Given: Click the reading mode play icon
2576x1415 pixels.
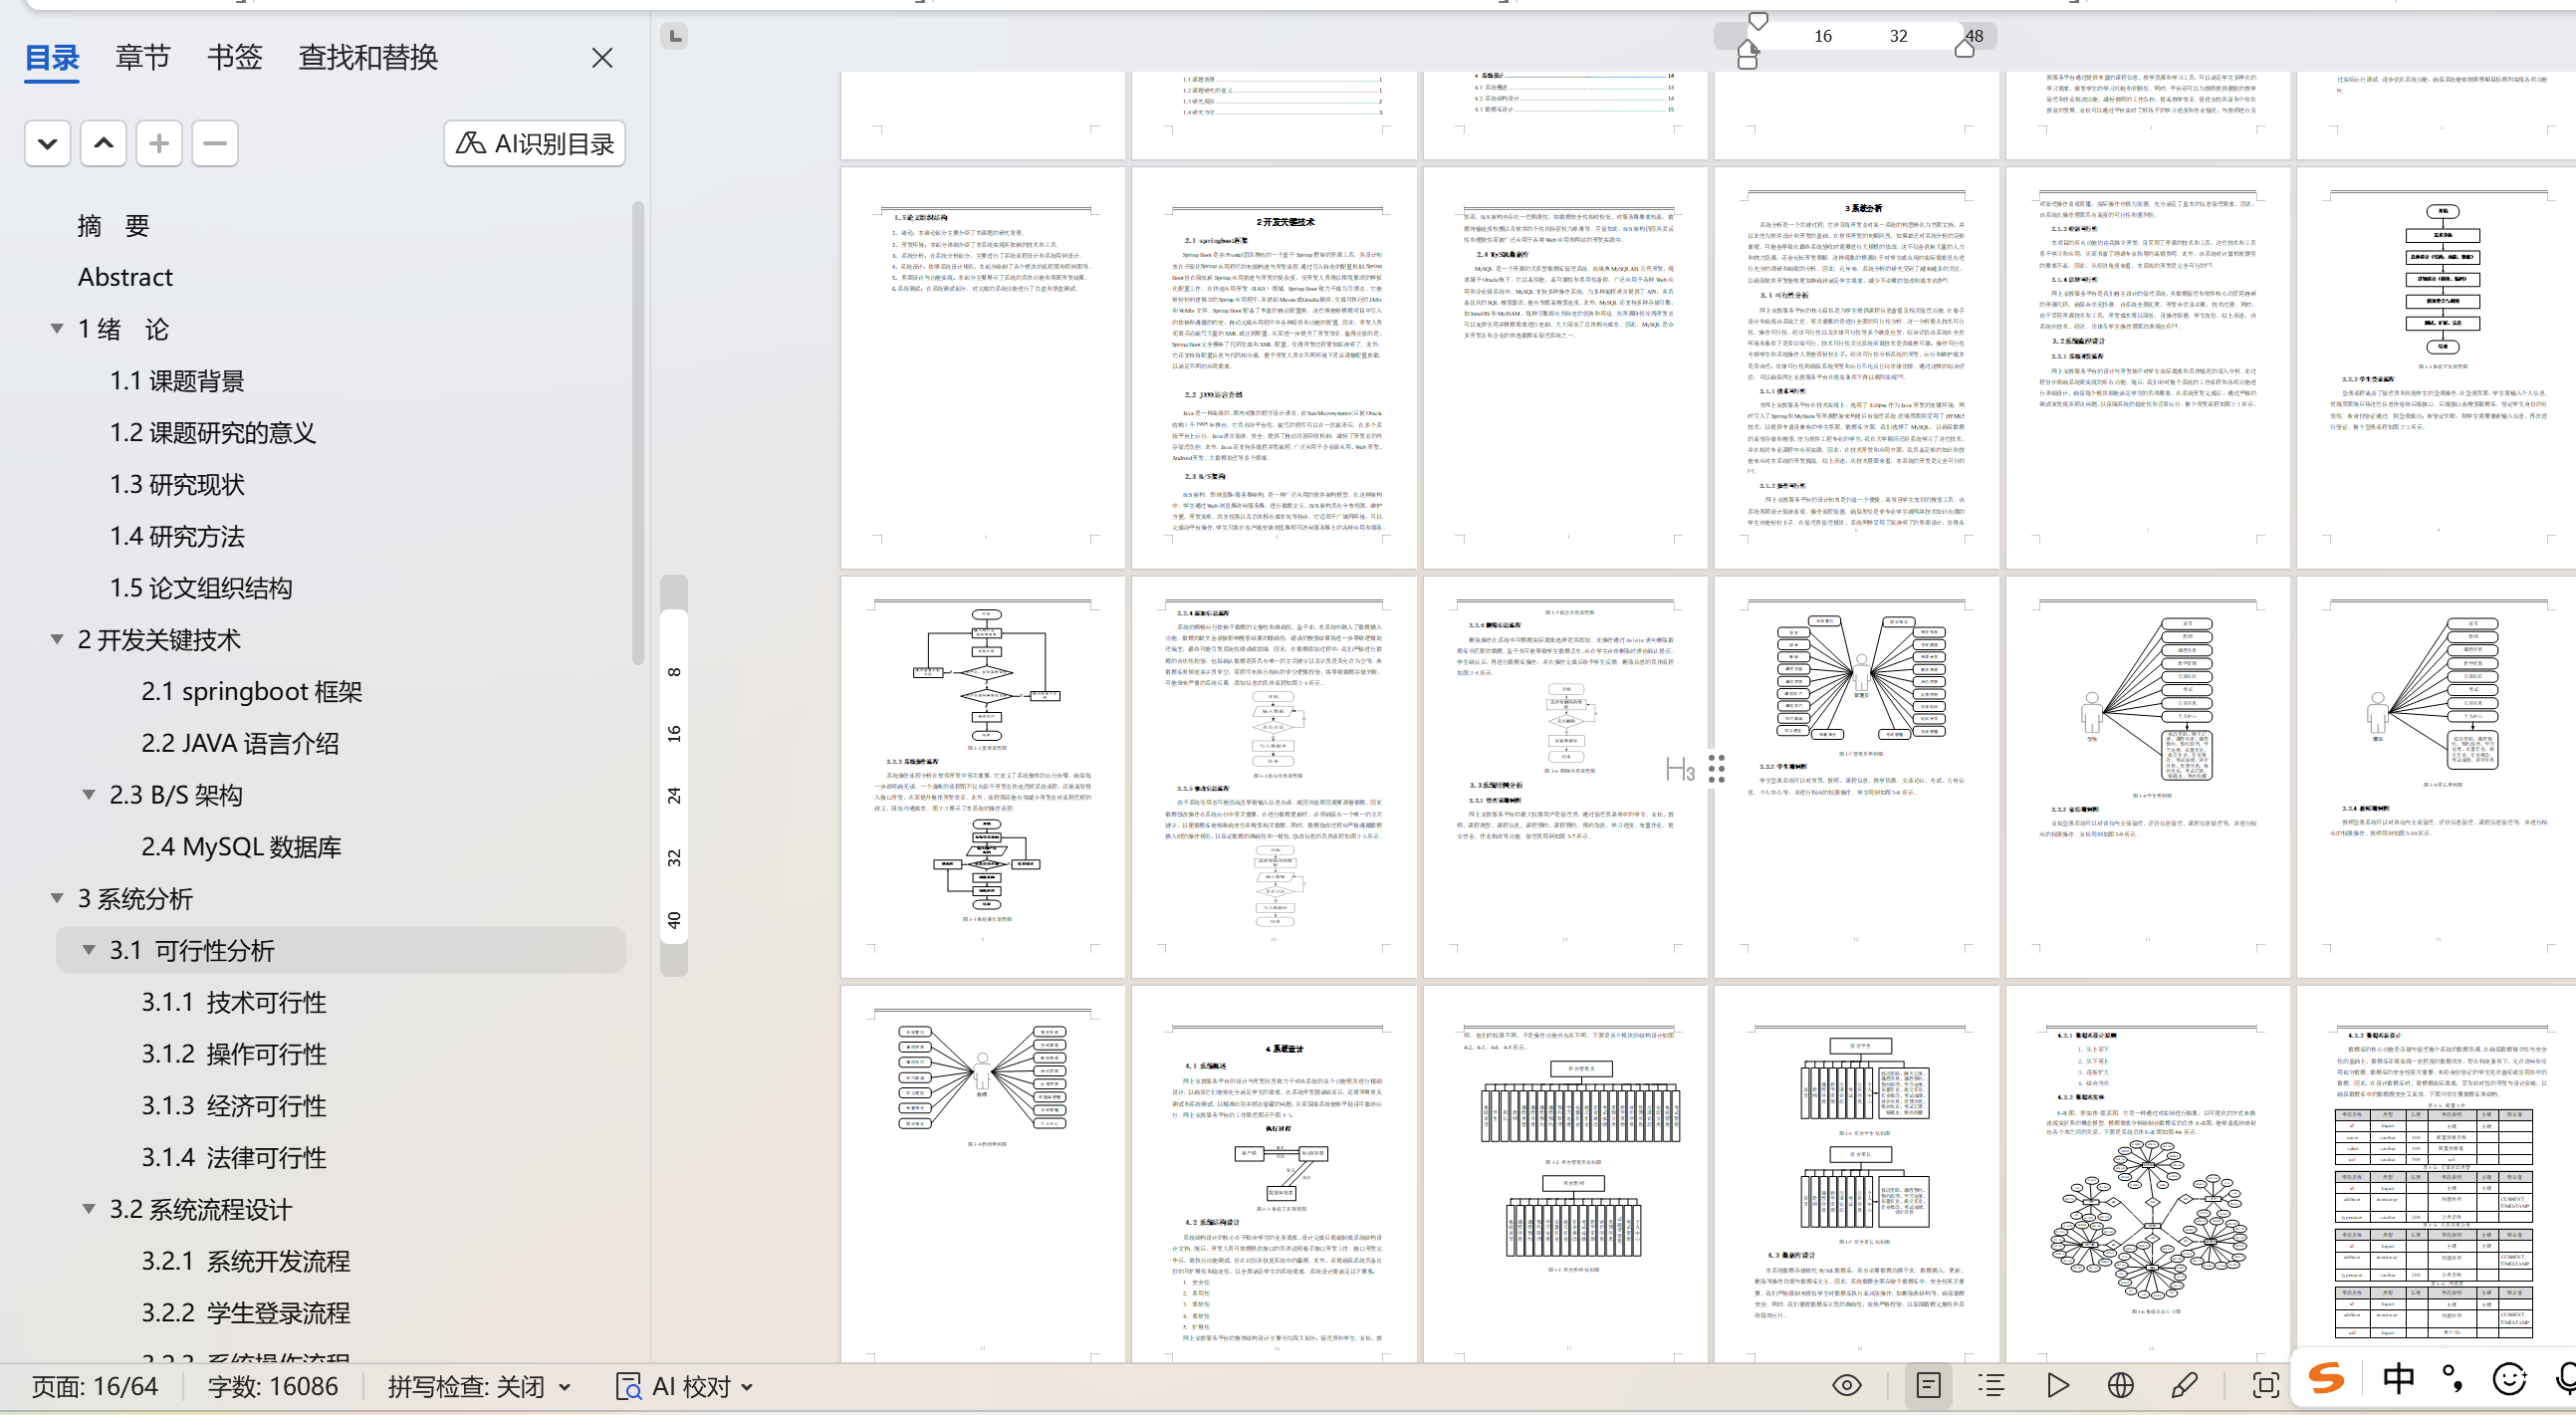Looking at the screenshot, I should coord(2057,1385).
